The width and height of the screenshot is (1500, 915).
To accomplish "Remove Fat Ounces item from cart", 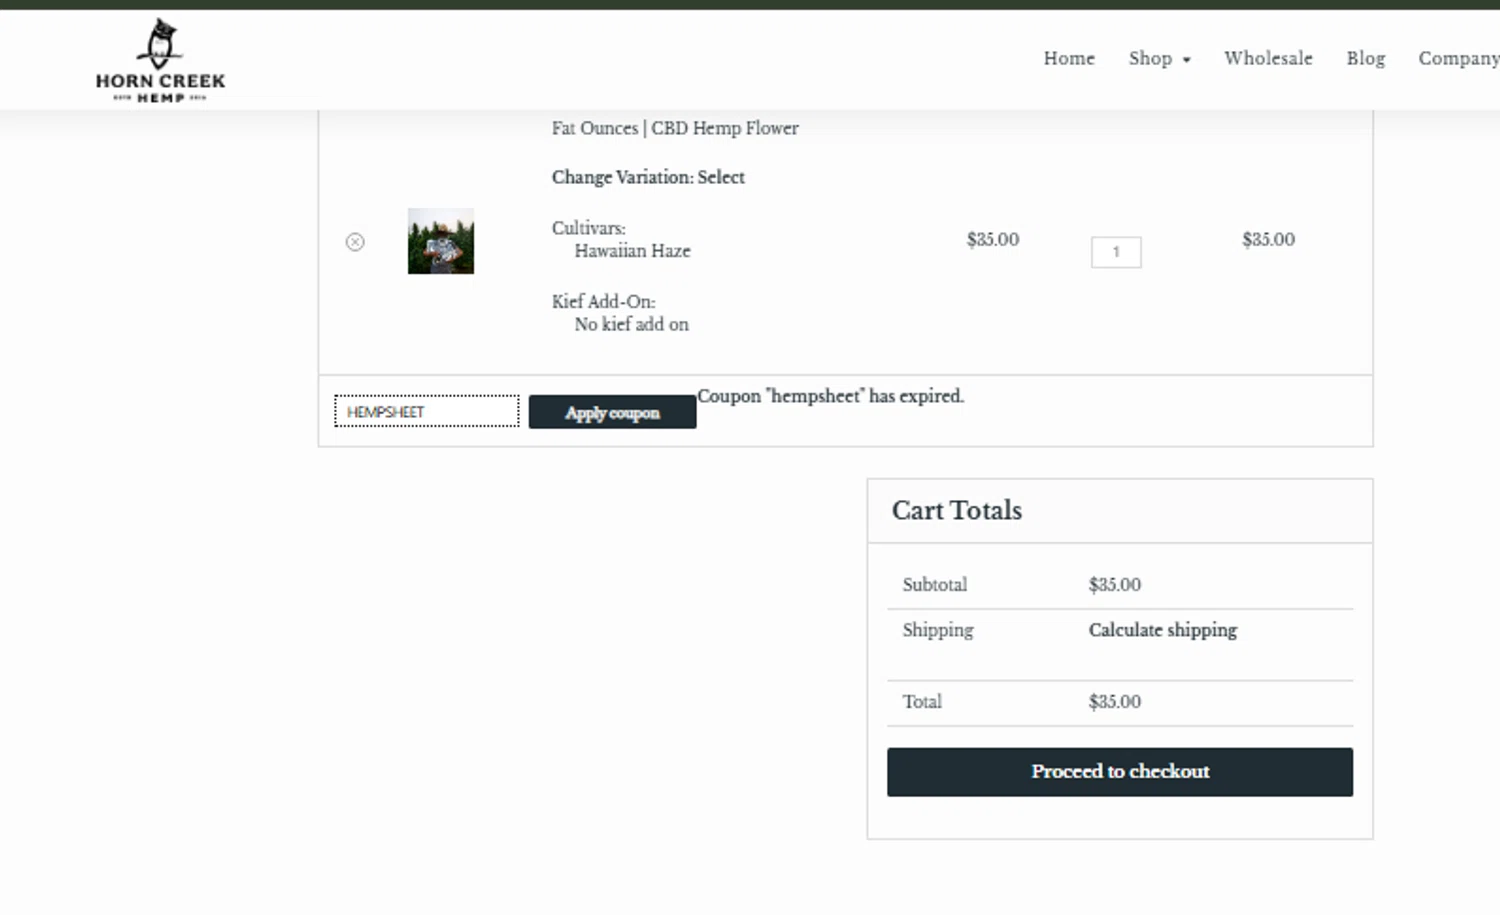I will [x=355, y=242].
